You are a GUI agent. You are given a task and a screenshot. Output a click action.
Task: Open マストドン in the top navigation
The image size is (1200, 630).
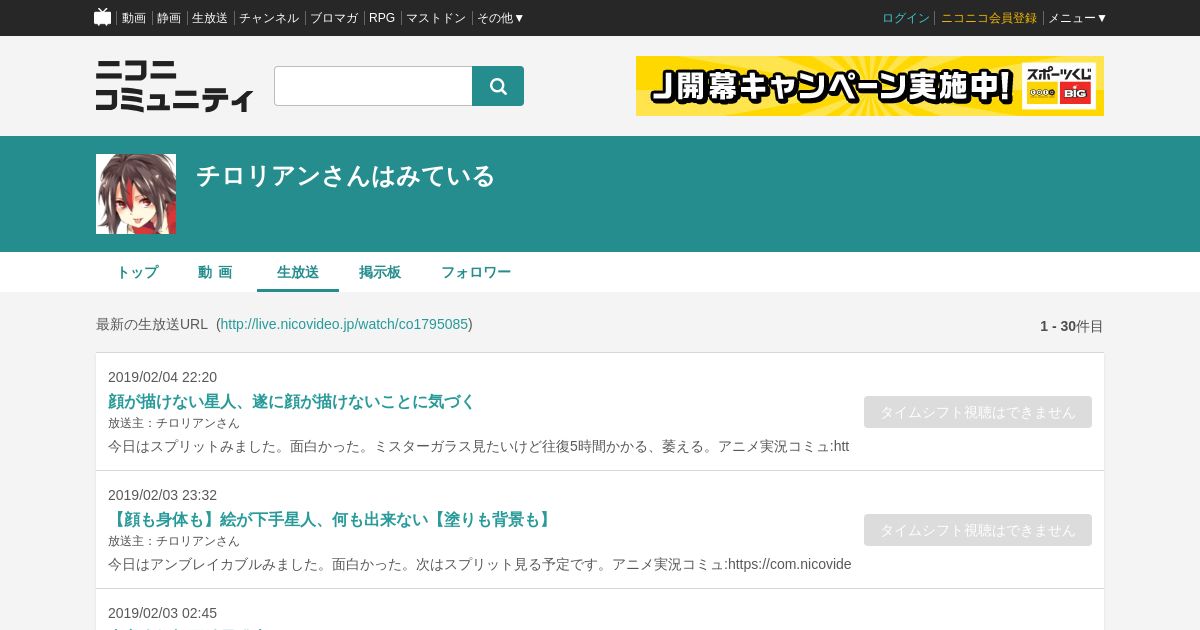coord(436,18)
